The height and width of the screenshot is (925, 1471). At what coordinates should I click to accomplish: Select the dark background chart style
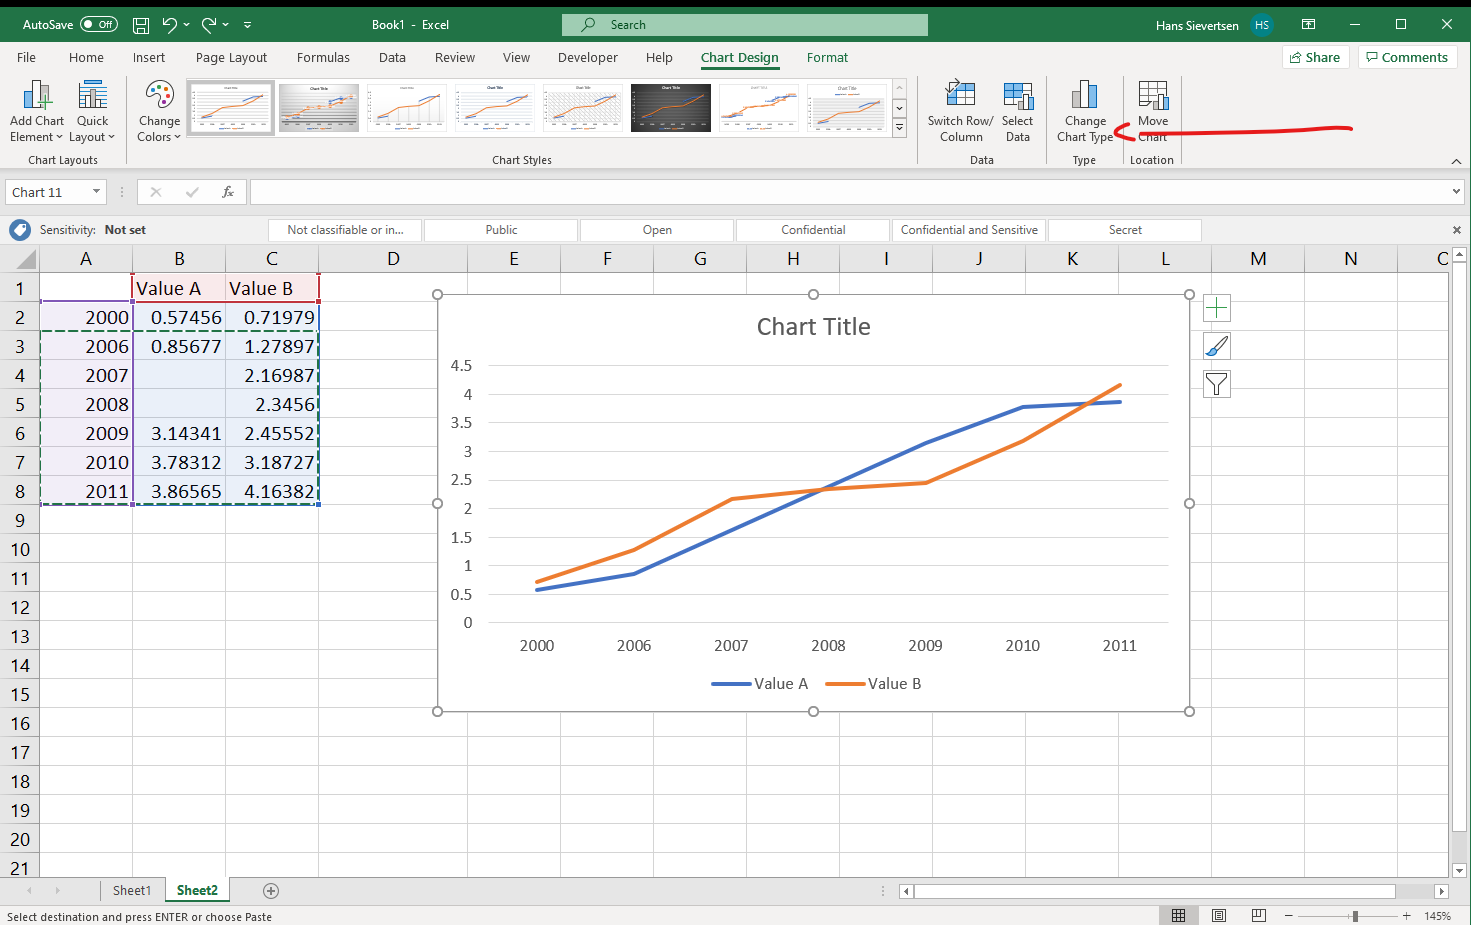671,108
